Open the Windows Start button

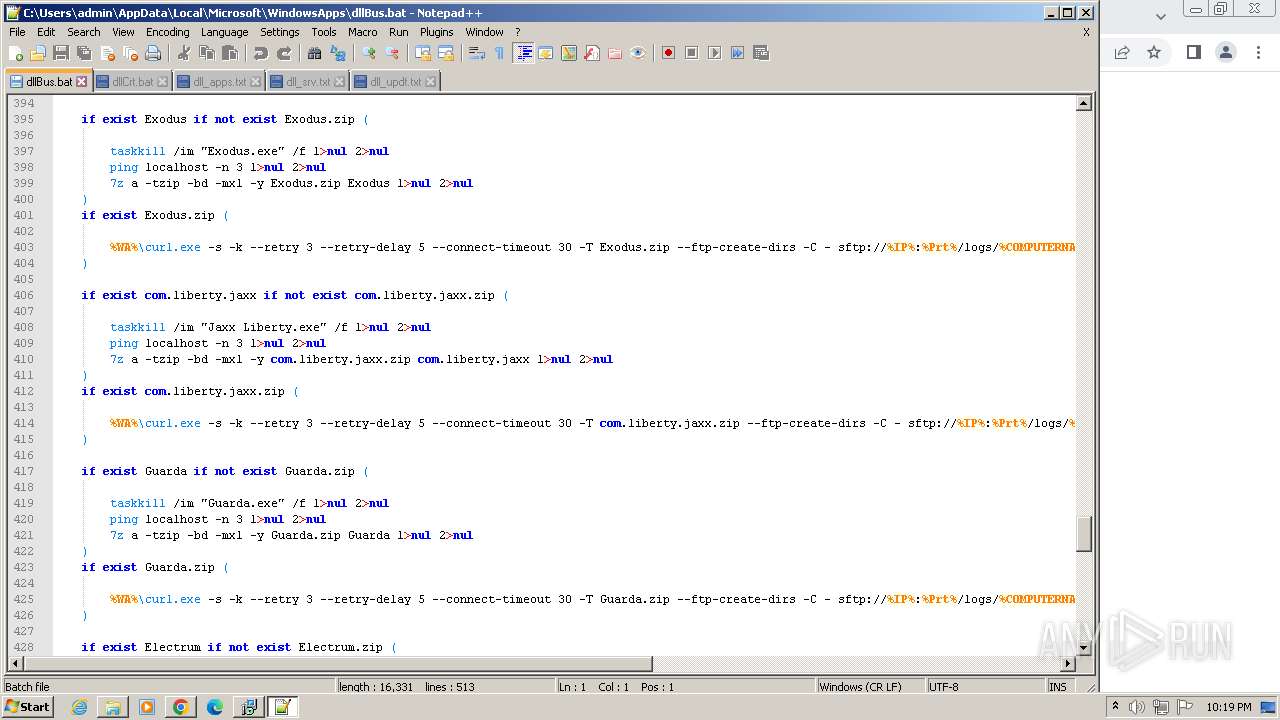click(27, 707)
